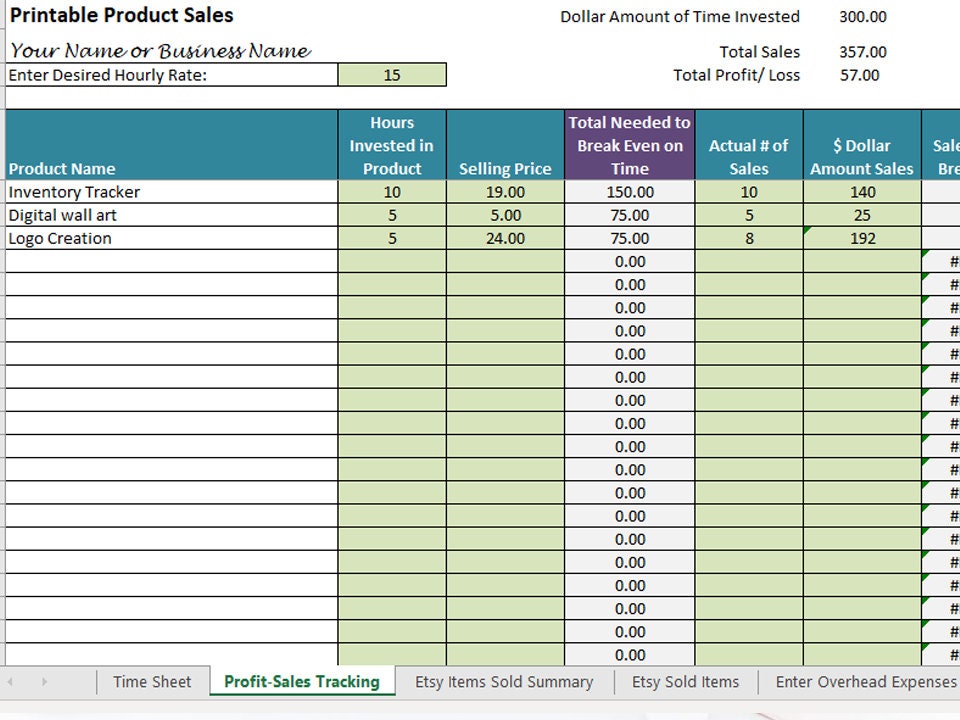This screenshot has width=960, height=720.
Task: Switch to the Time Sheet tab
Action: pyautogui.click(x=152, y=681)
